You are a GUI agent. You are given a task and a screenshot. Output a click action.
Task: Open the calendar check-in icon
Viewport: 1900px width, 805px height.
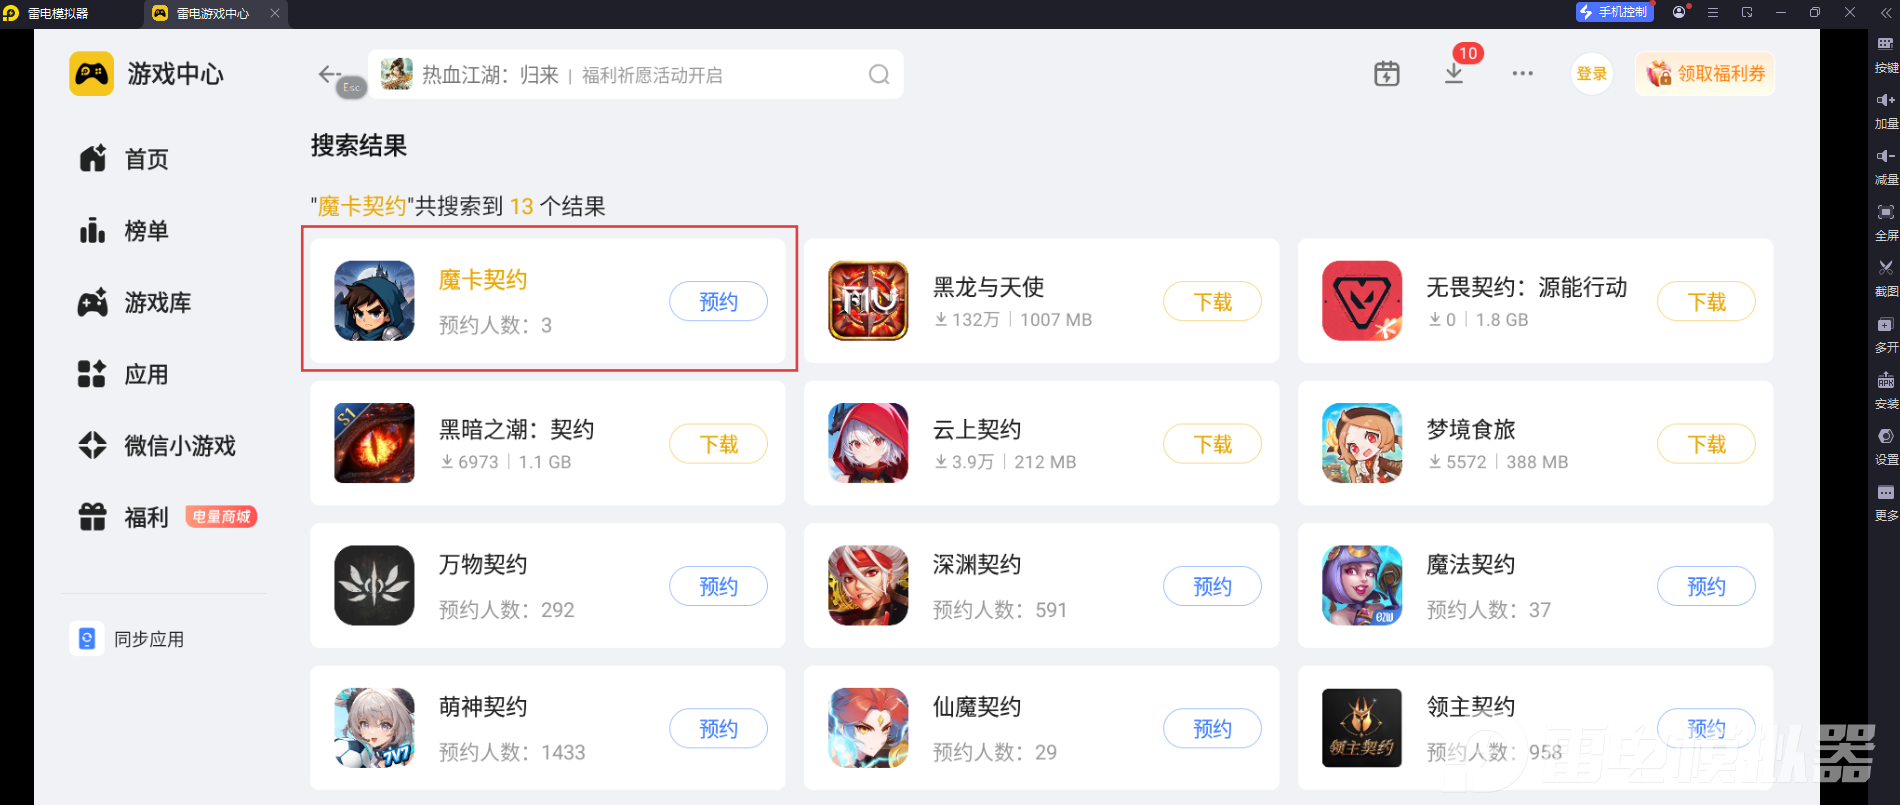[1387, 74]
